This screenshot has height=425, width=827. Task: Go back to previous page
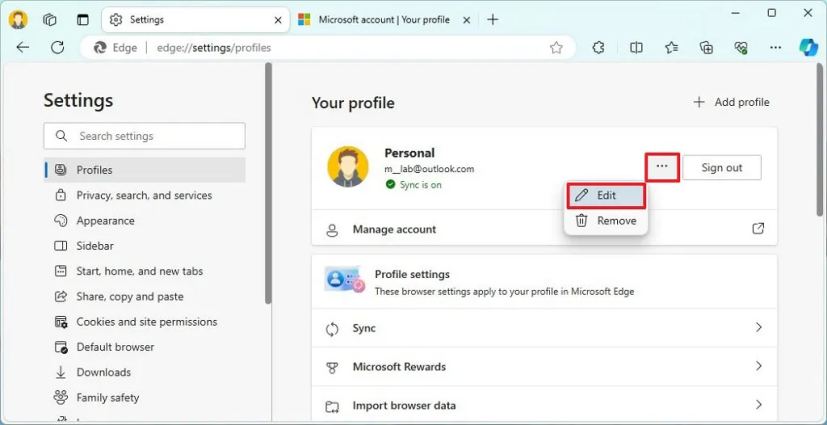click(23, 47)
